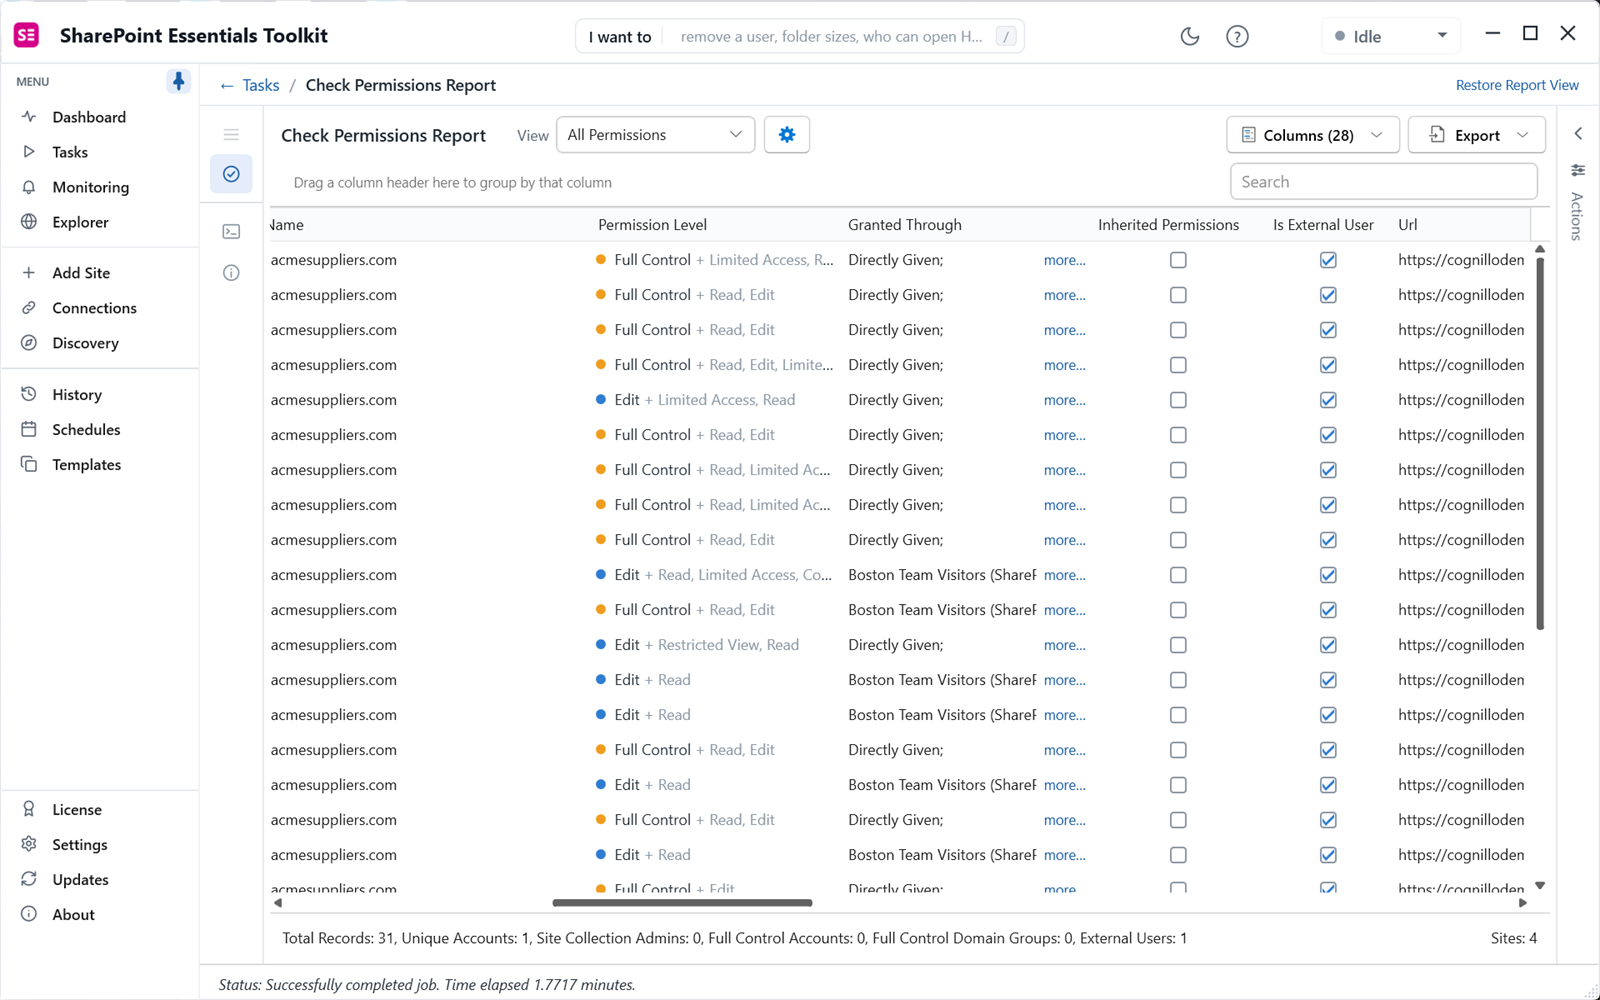Click the hamburger lines icon in side strip
1600x1000 pixels.
[x=231, y=135]
